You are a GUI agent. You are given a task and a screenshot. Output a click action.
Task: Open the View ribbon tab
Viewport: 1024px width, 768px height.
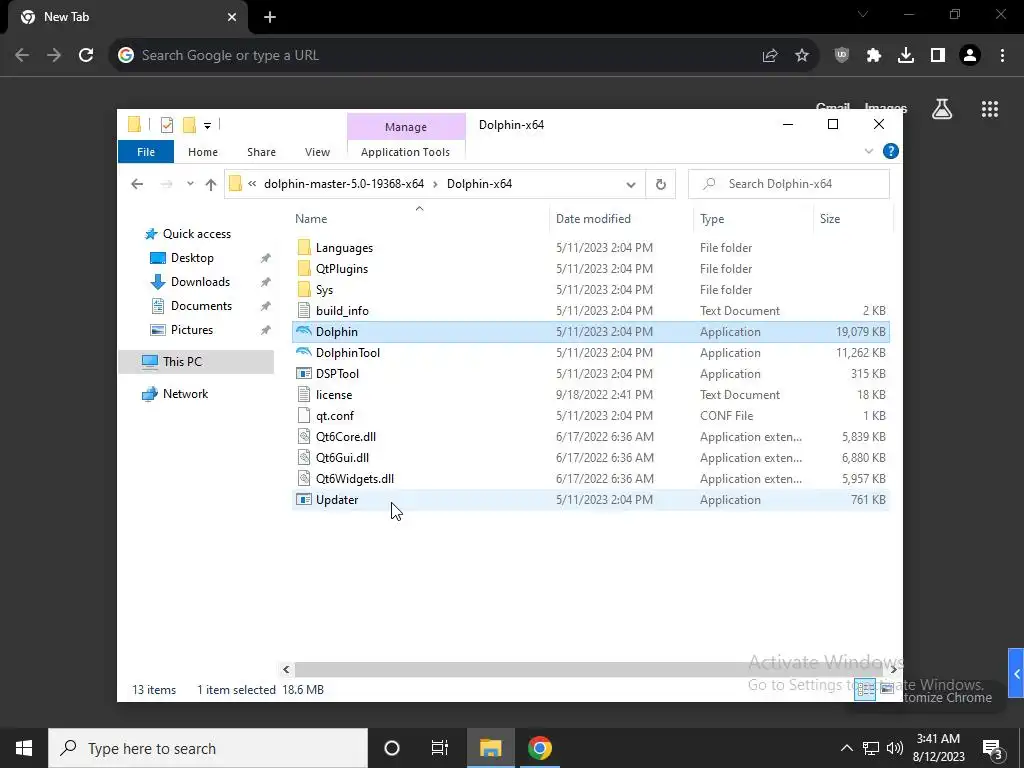coord(317,152)
